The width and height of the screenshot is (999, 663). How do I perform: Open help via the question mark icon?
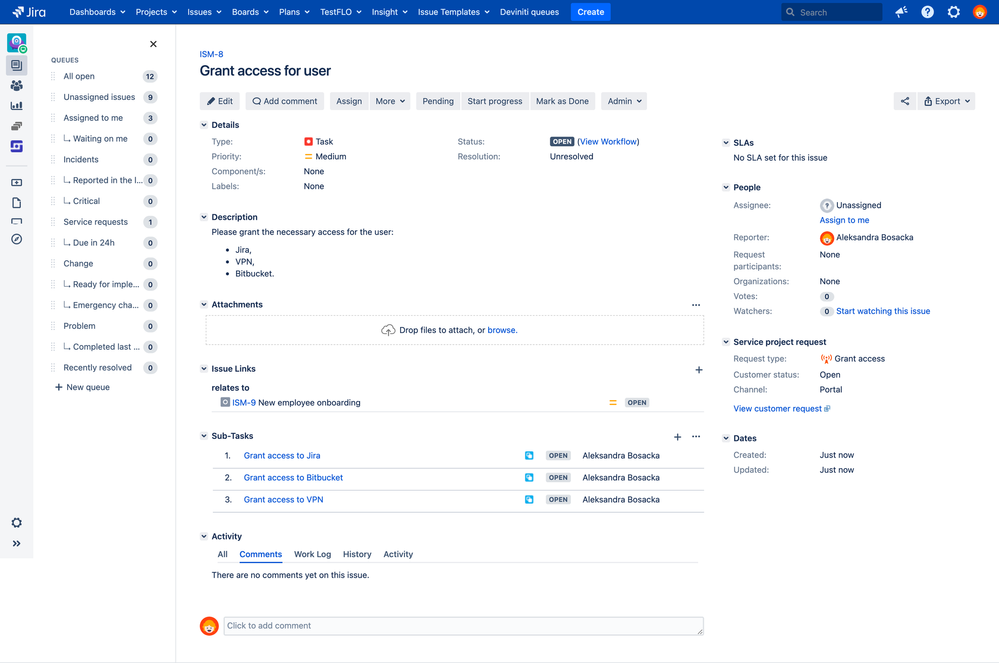(x=927, y=11)
